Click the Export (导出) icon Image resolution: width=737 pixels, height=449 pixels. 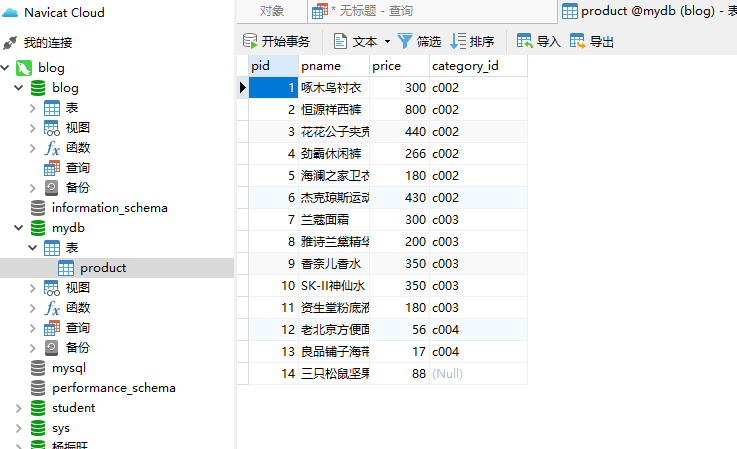[578, 41]
